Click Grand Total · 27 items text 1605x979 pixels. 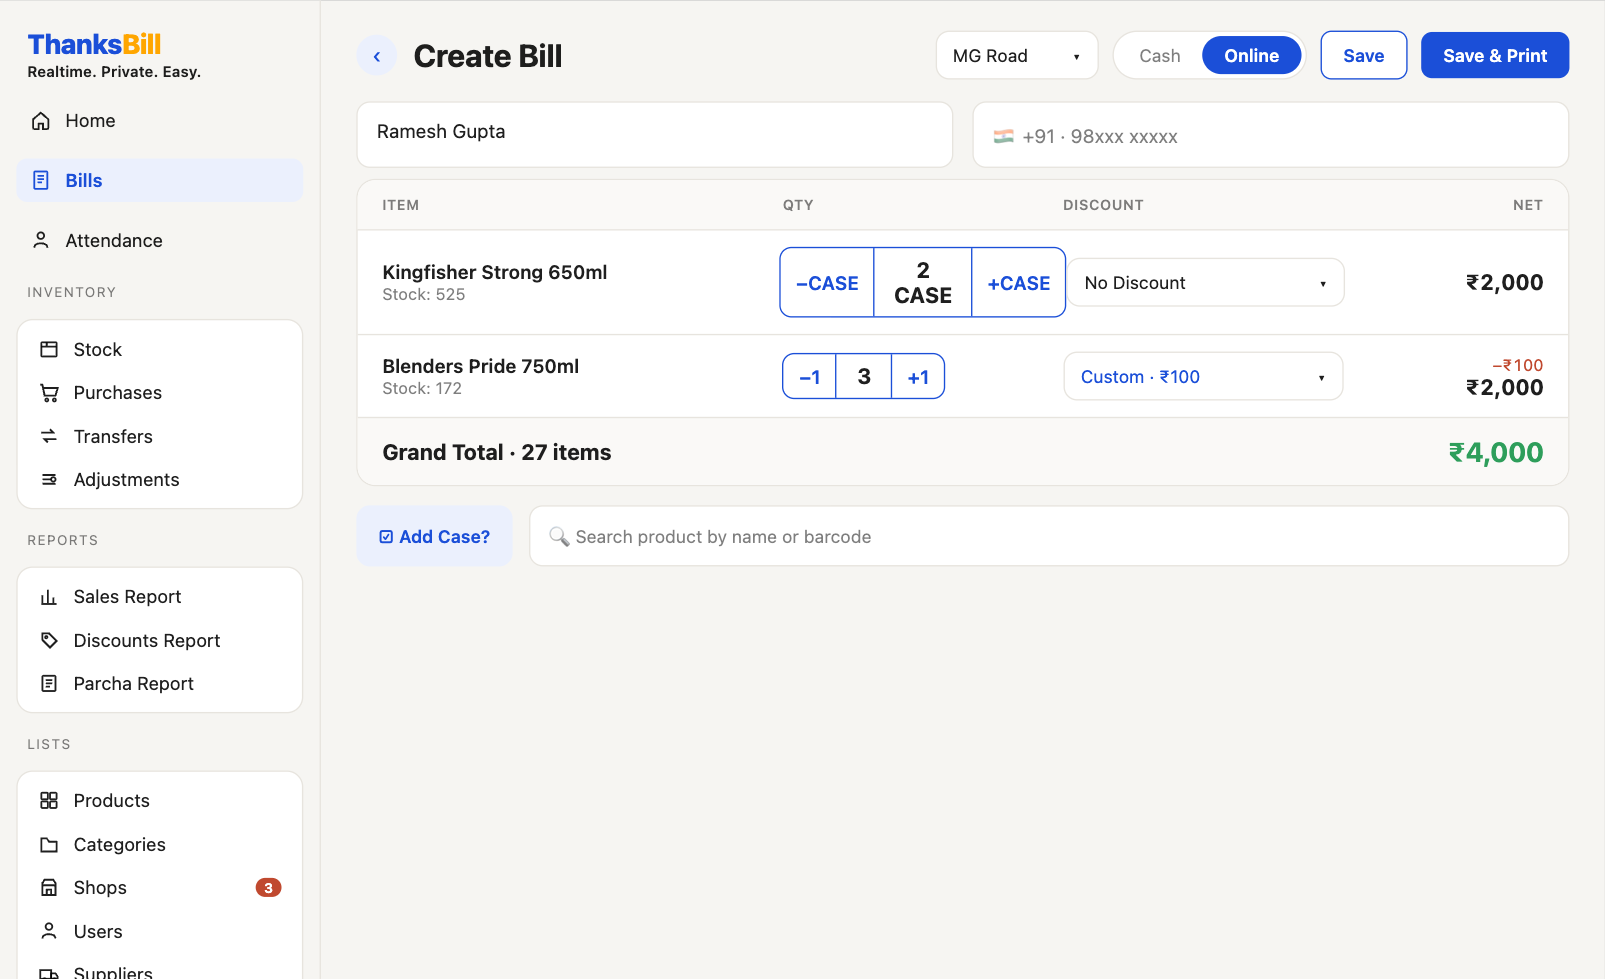(497, 453)
